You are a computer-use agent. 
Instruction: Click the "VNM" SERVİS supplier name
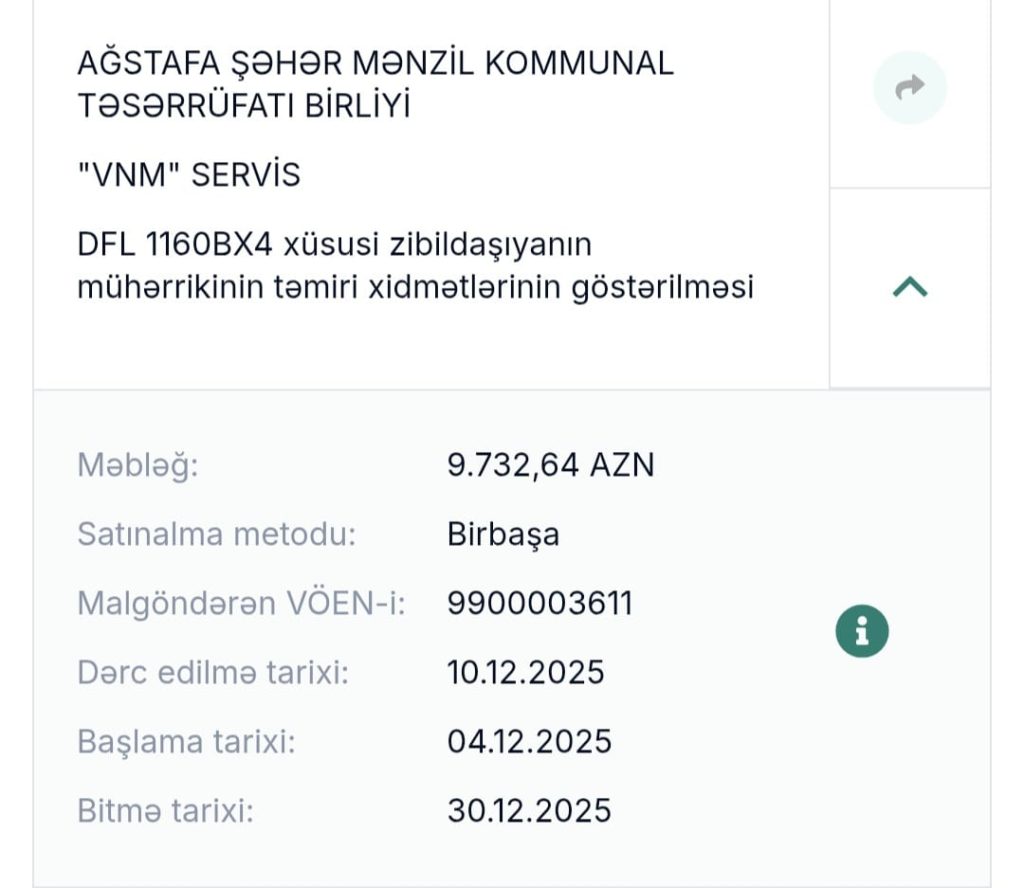point(189,175)
